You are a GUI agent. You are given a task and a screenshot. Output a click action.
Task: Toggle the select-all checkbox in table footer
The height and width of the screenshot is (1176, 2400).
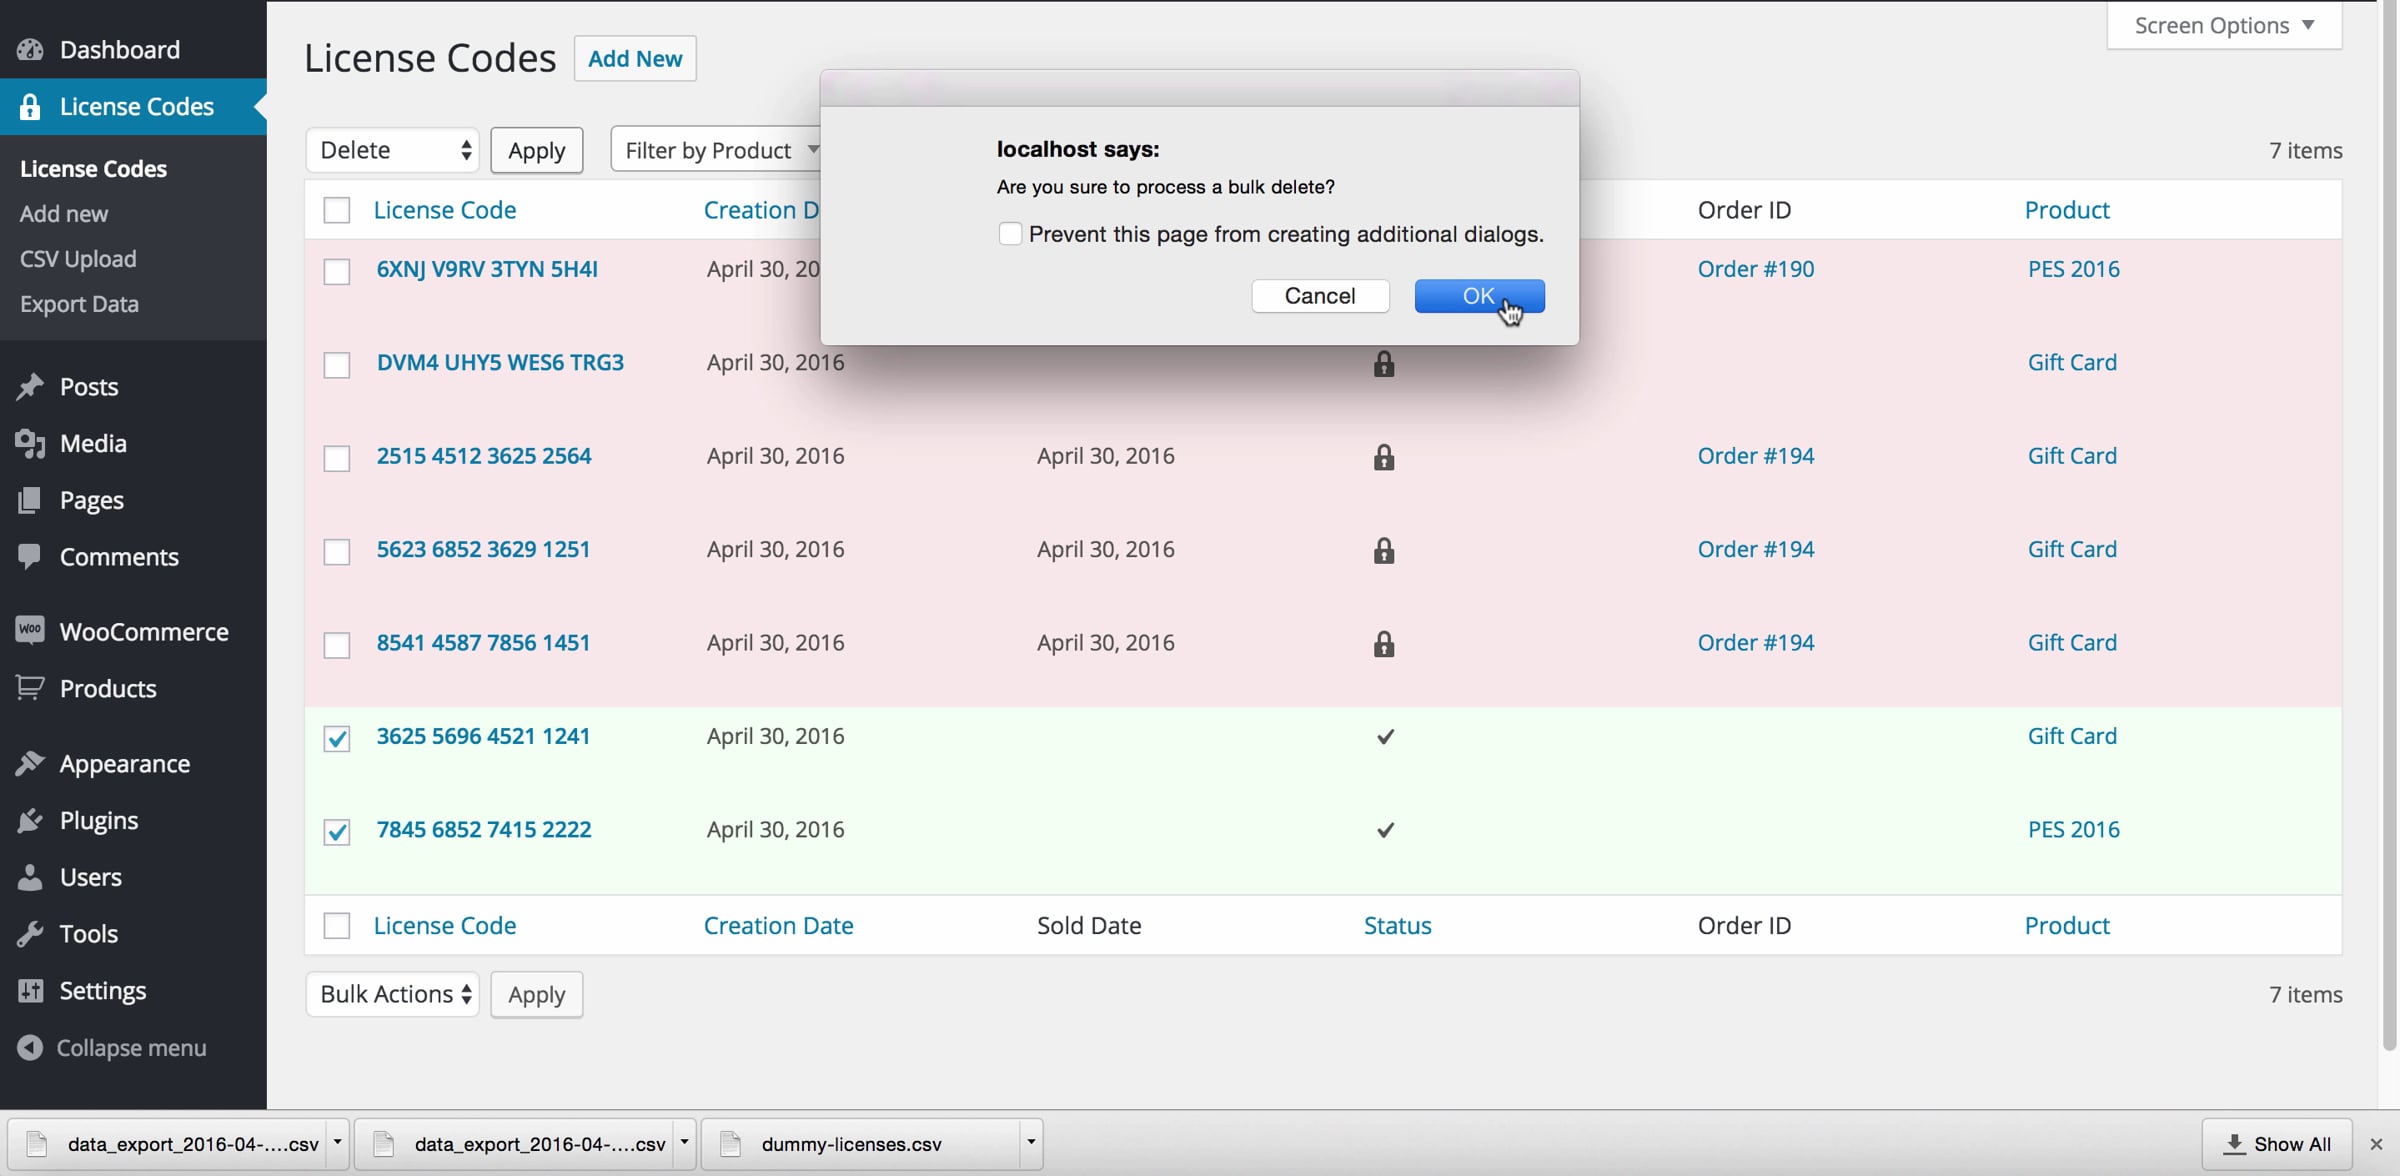pos(337,926)
